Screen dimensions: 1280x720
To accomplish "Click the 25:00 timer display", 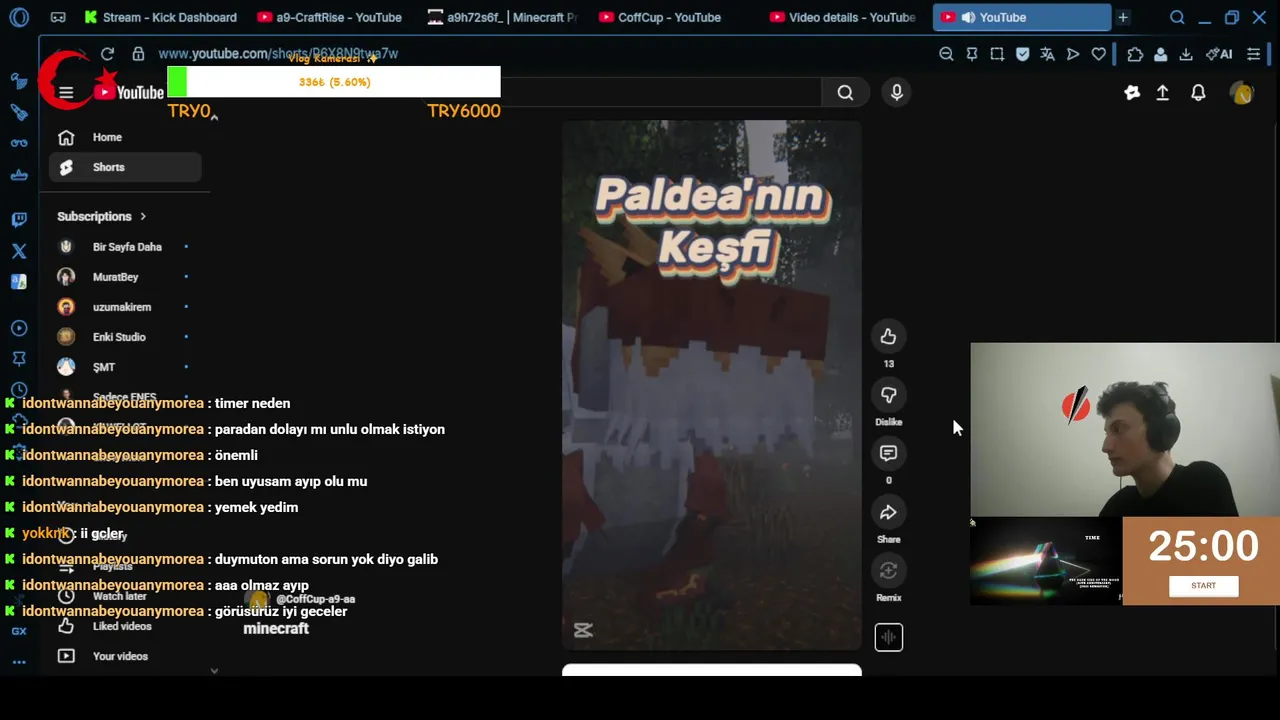I will pyautogui.click(x=1203, y=546).
